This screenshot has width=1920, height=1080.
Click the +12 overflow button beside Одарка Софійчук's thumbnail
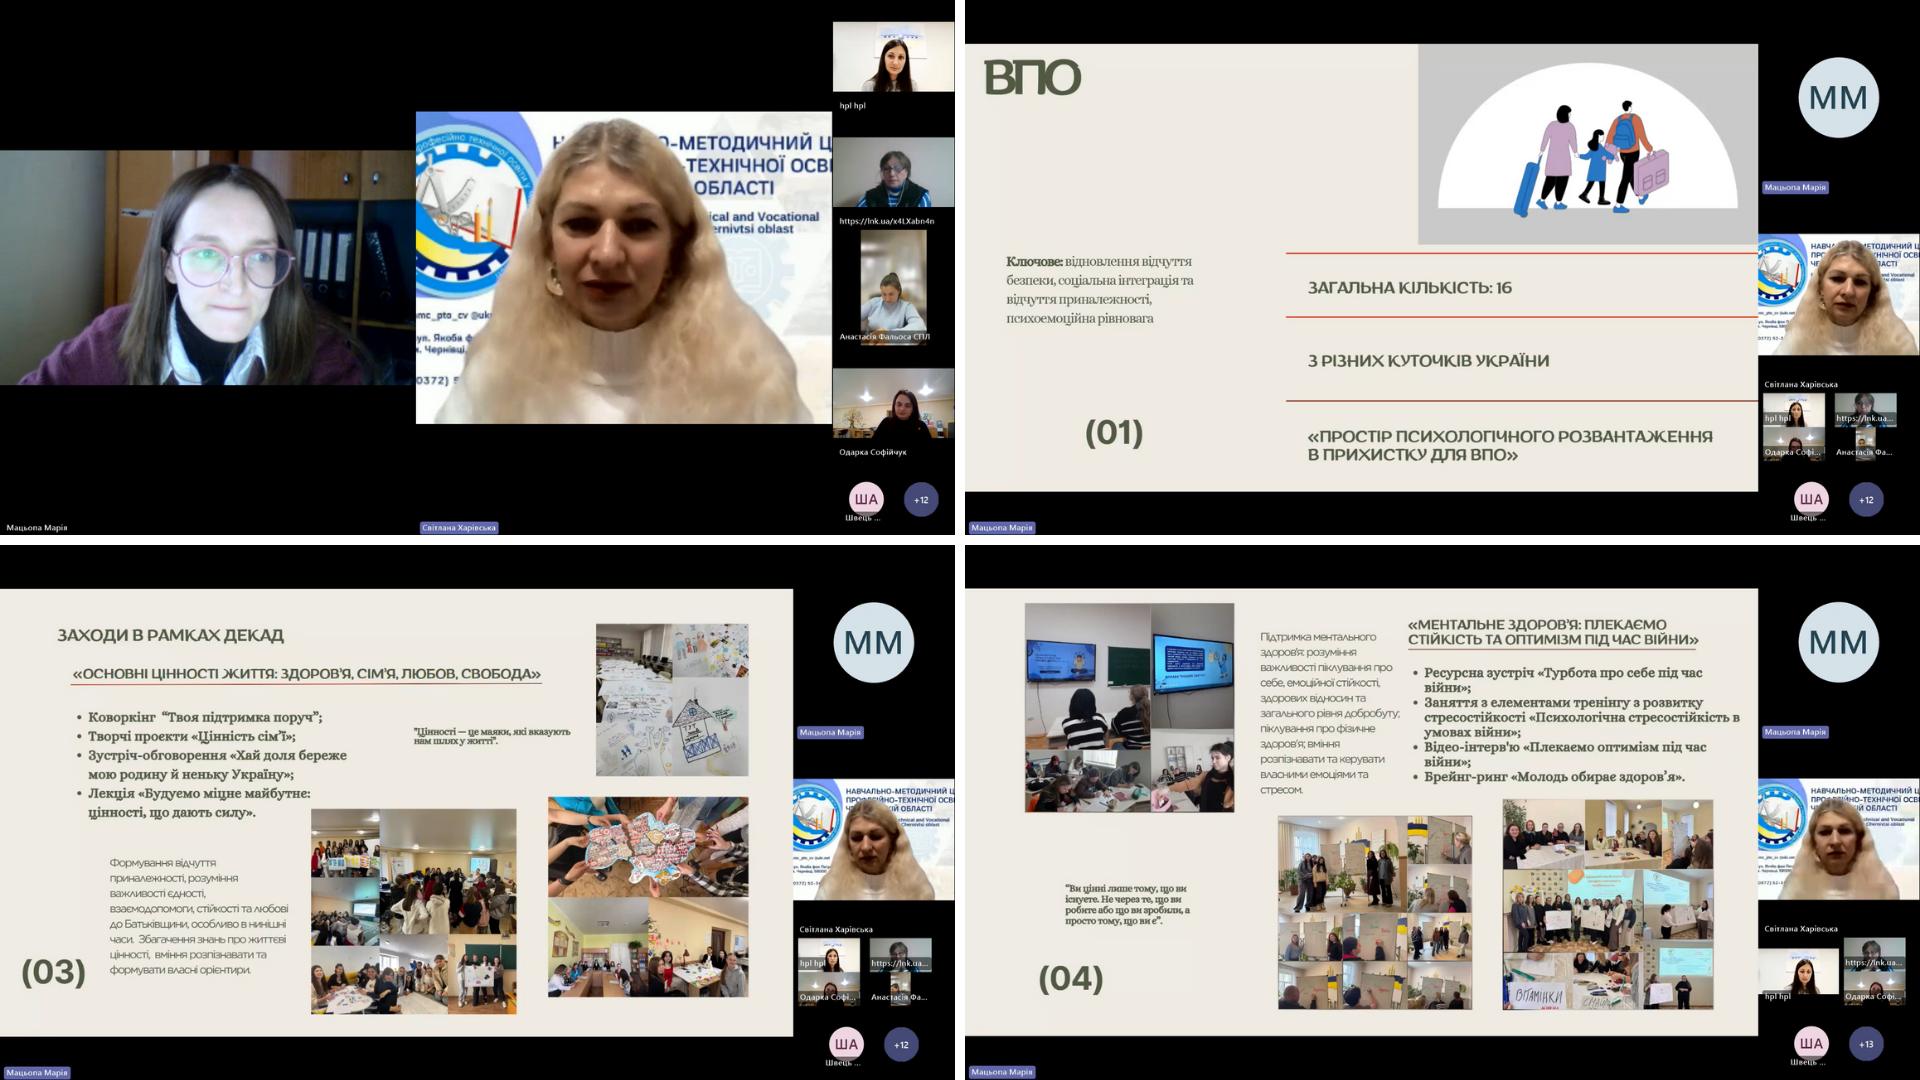pos(921,500)
